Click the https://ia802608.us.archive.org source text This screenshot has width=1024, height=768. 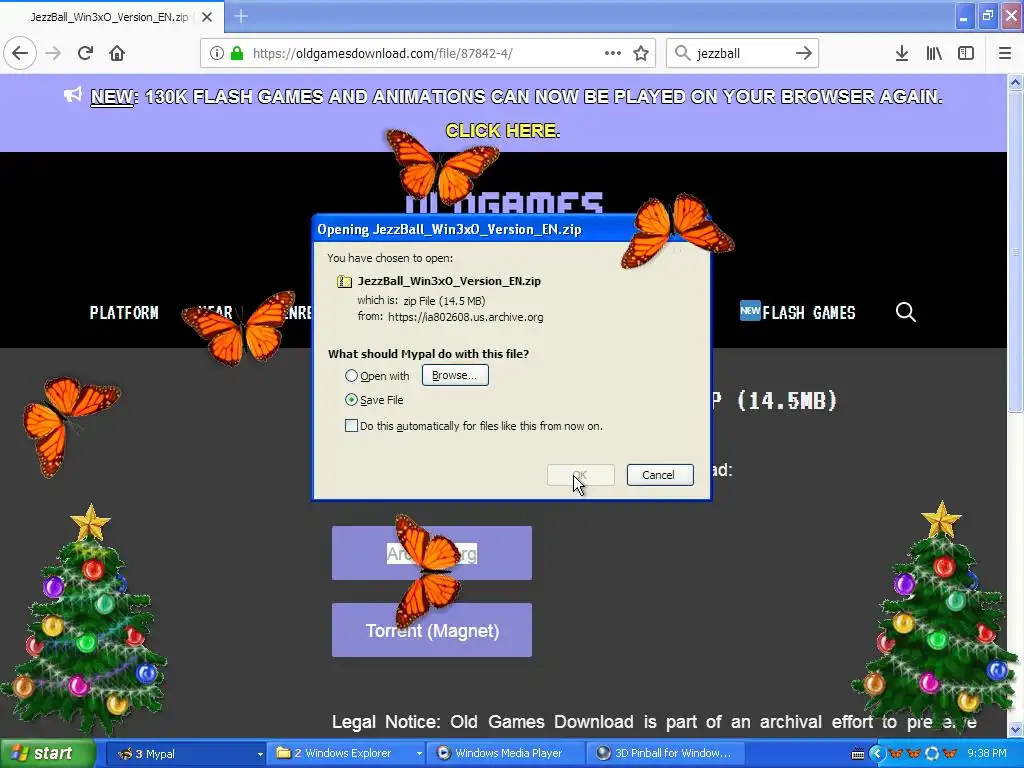point(466,317)
